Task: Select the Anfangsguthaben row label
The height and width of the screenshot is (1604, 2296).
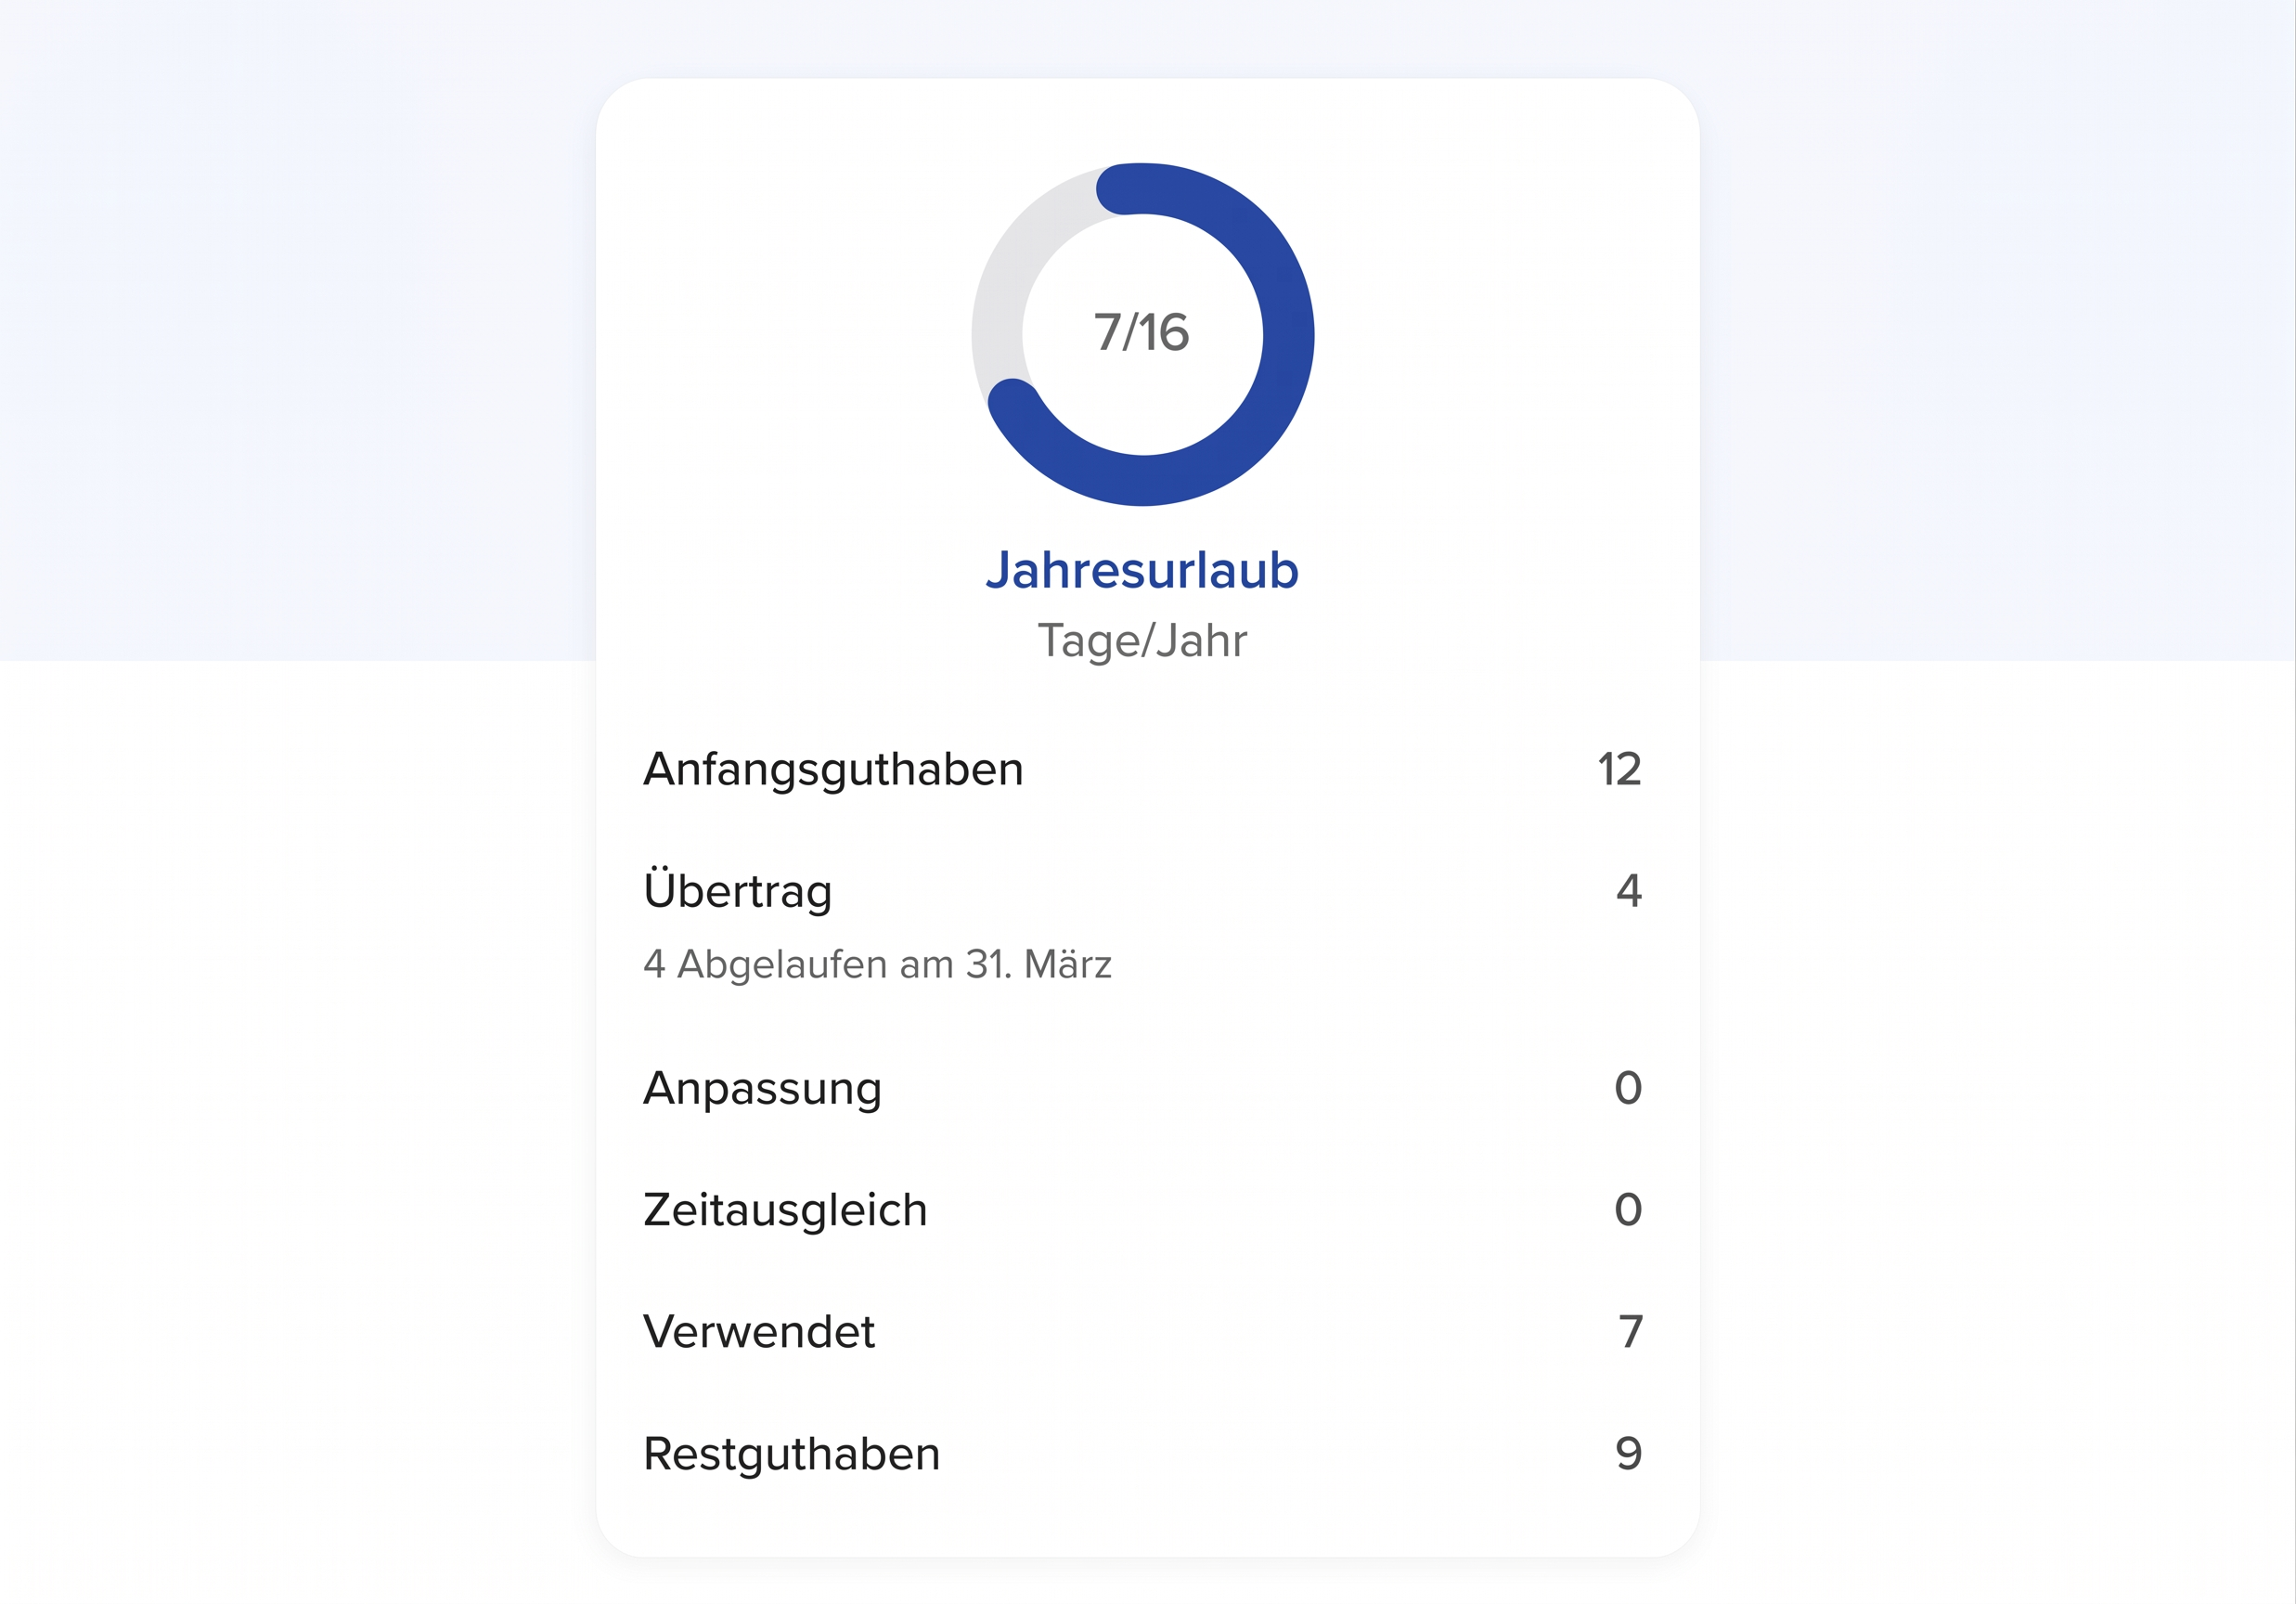Action: click(833, 769)
